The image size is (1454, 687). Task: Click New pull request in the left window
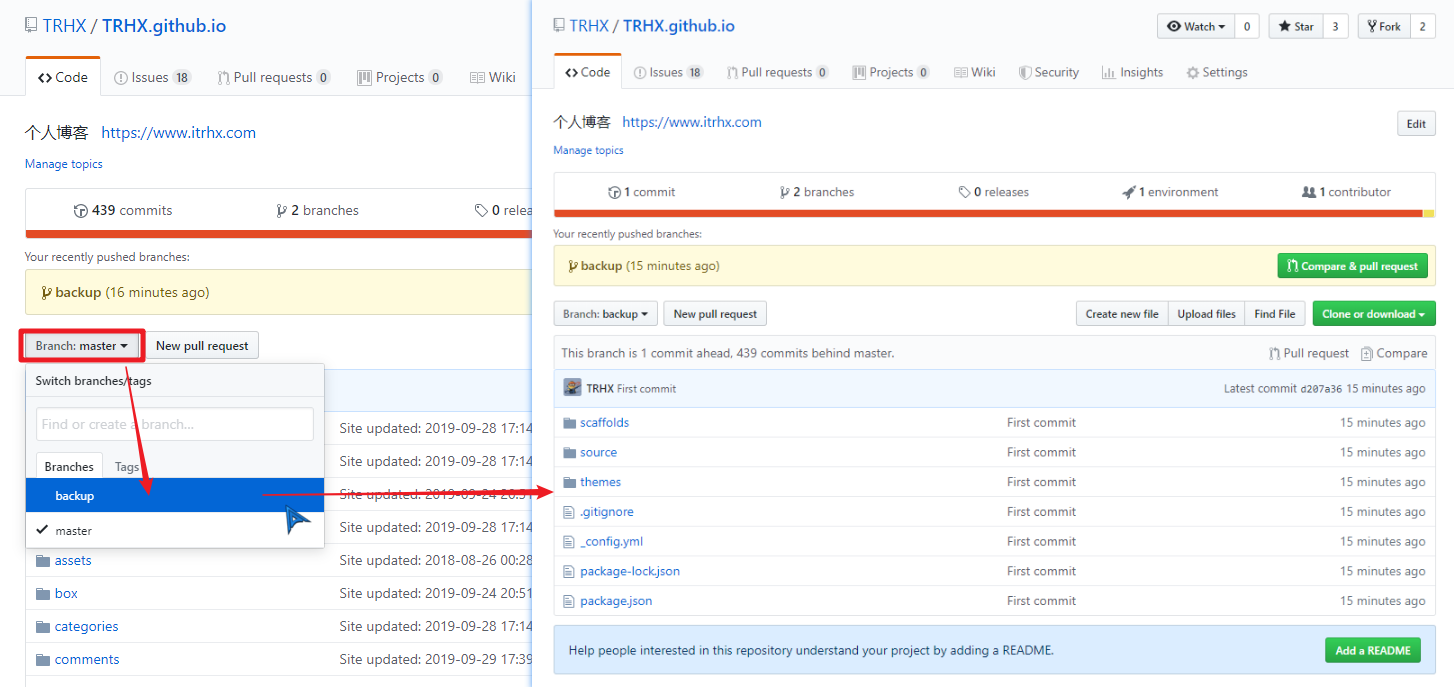point(202,346)
